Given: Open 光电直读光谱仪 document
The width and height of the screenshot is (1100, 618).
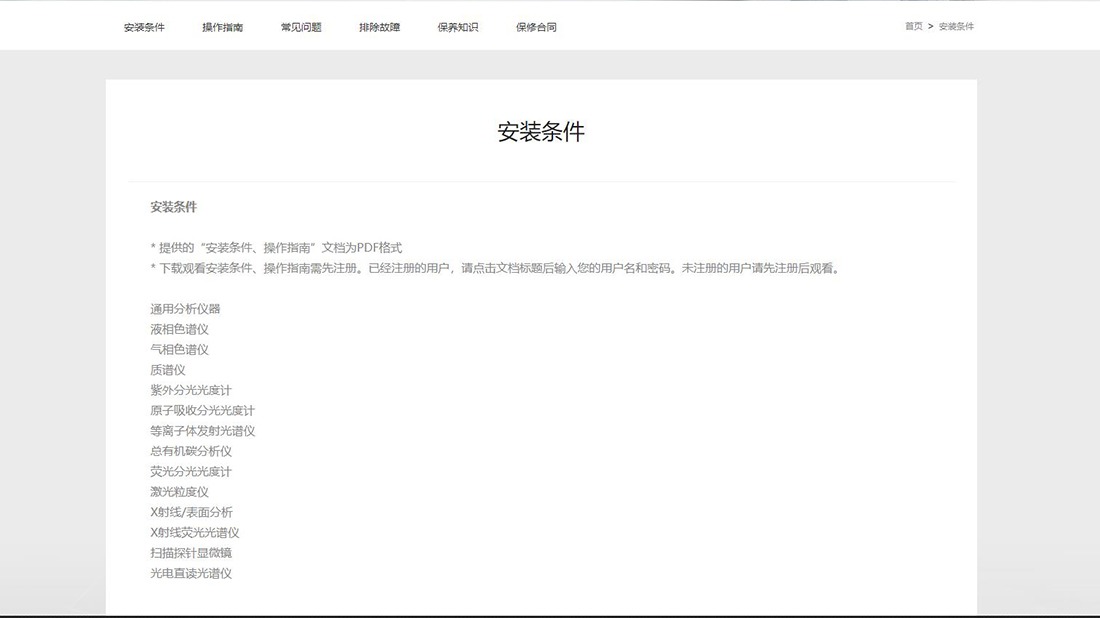Looking at the screenshot, I should [x=191, y=573].
